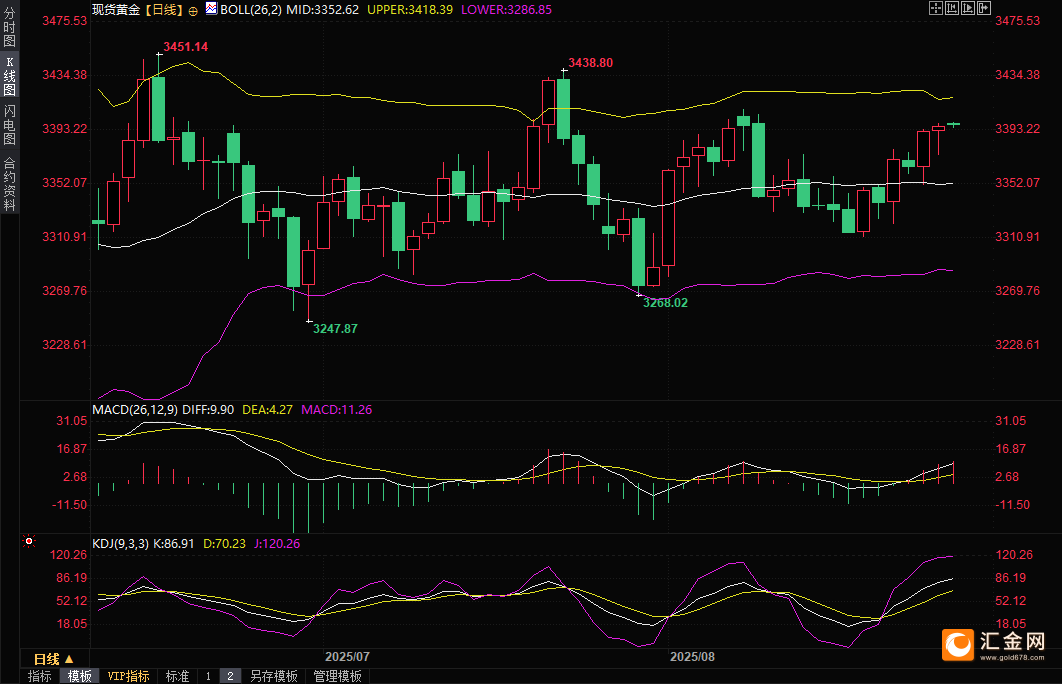Click the MACD(26,12,9) indicator label
The width and height of the screenshot is (1062, 684).
[x=135, y=410]
